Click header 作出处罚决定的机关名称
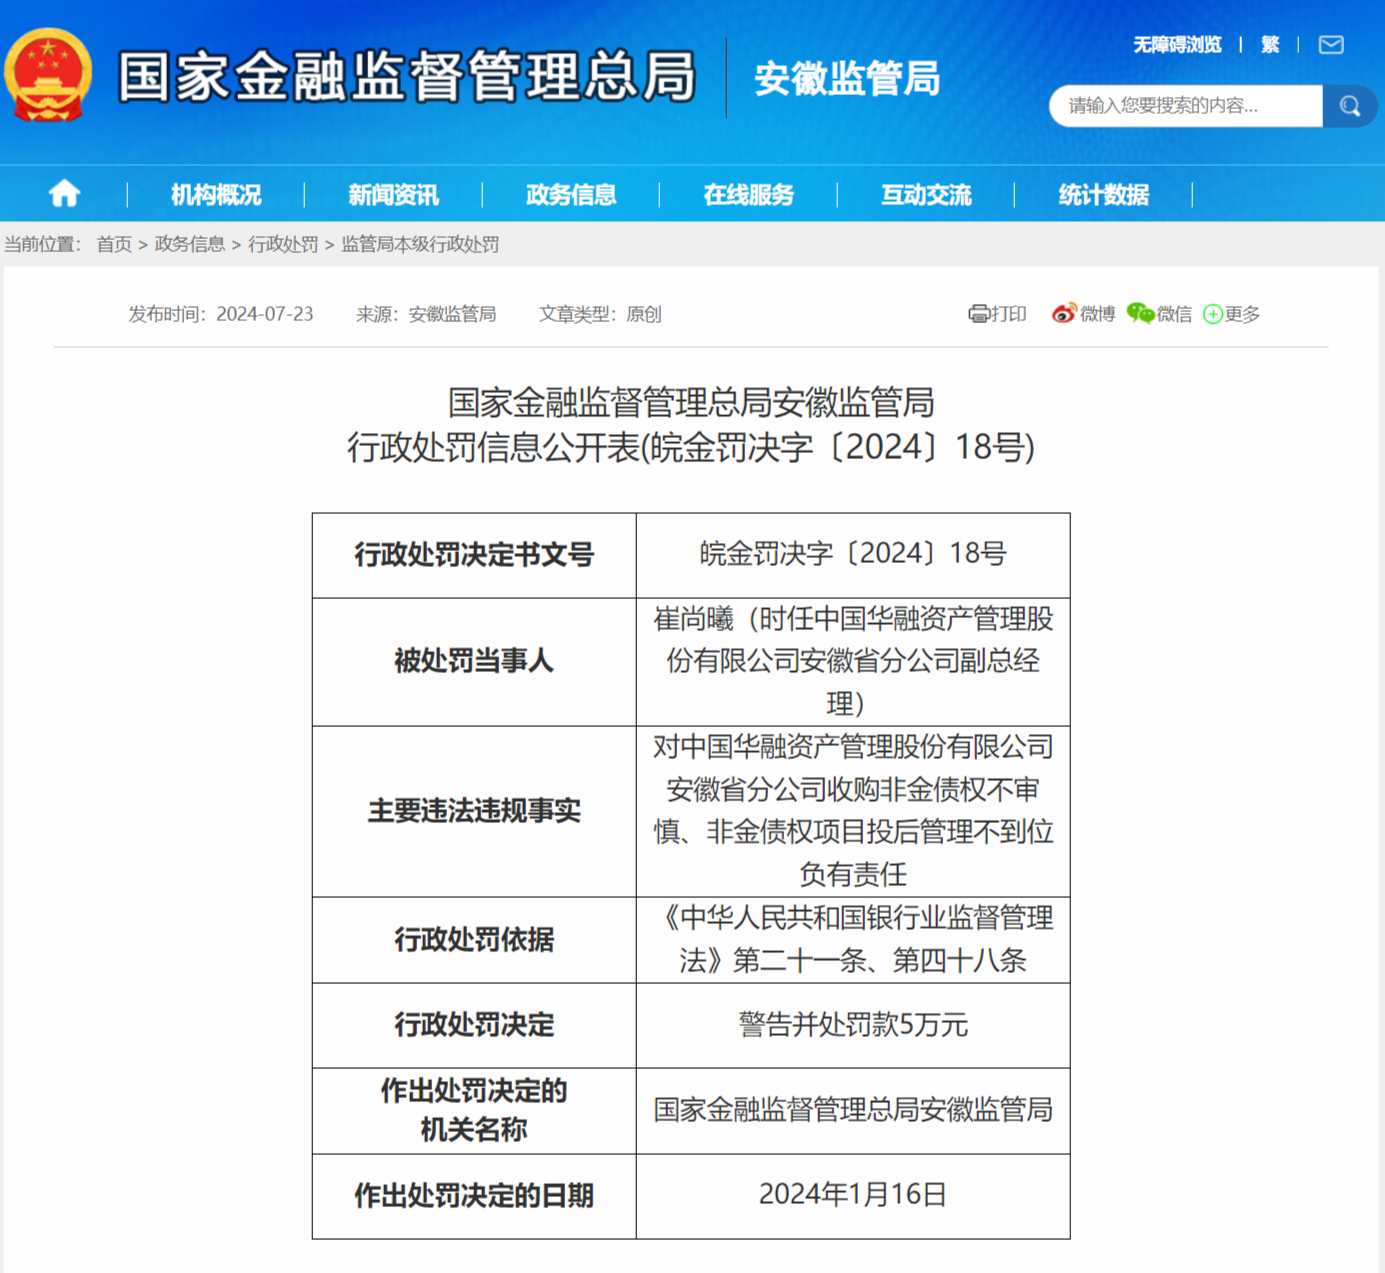Image resolution: width=1385 pixels, height=1273 pixels. point(474,1111)
